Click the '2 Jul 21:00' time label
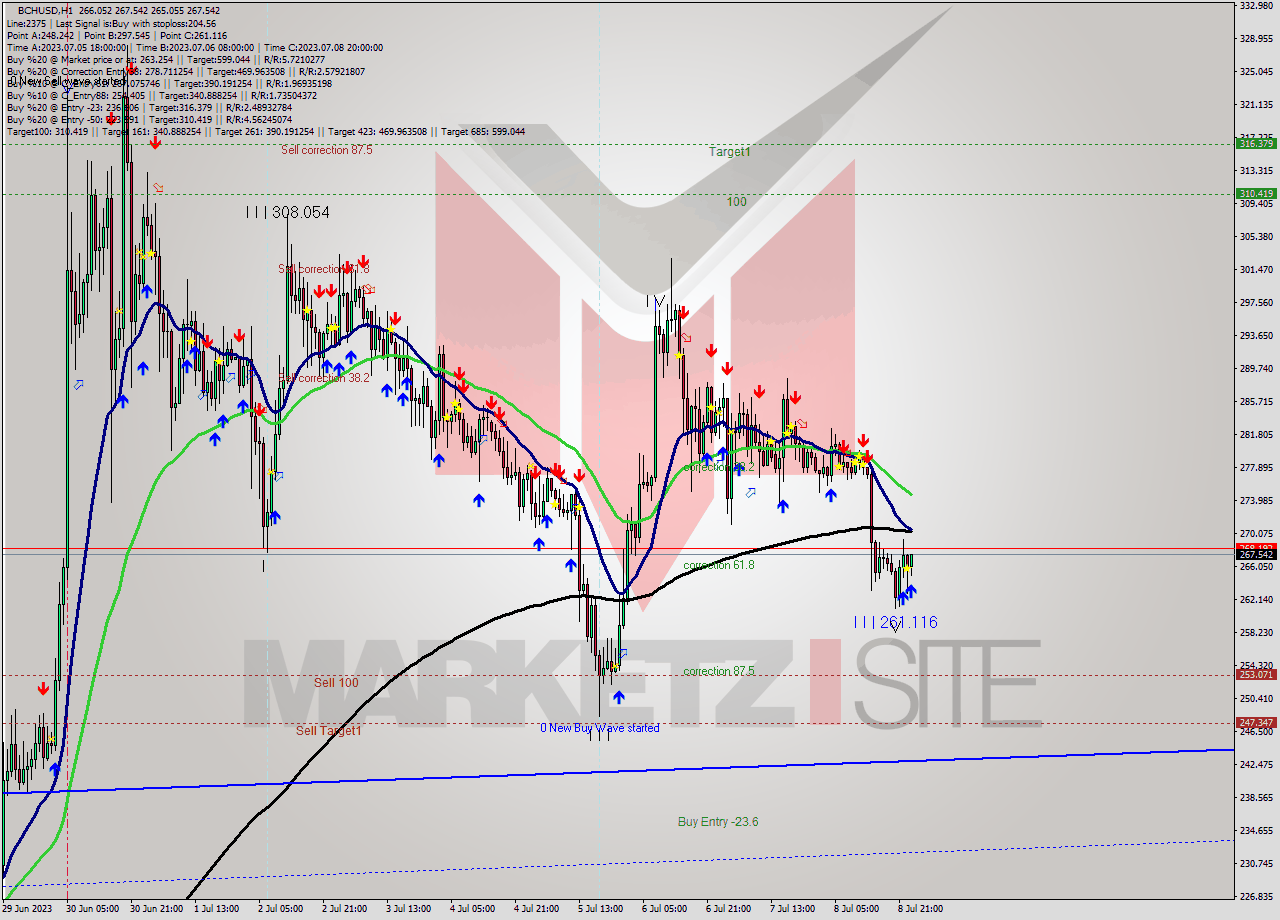 (x=345, y=909)
